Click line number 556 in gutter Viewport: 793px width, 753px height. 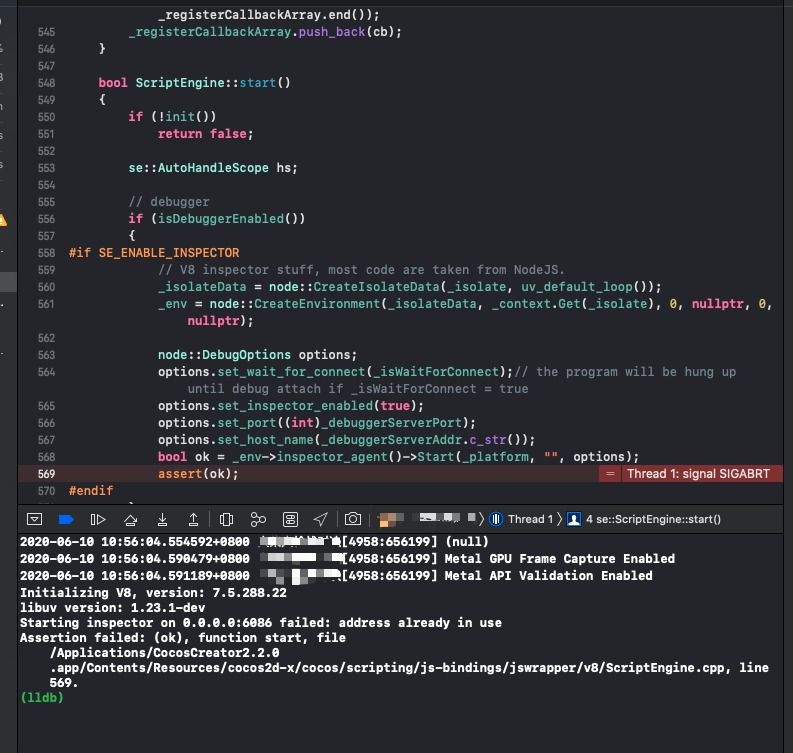(x=46, y=219)
